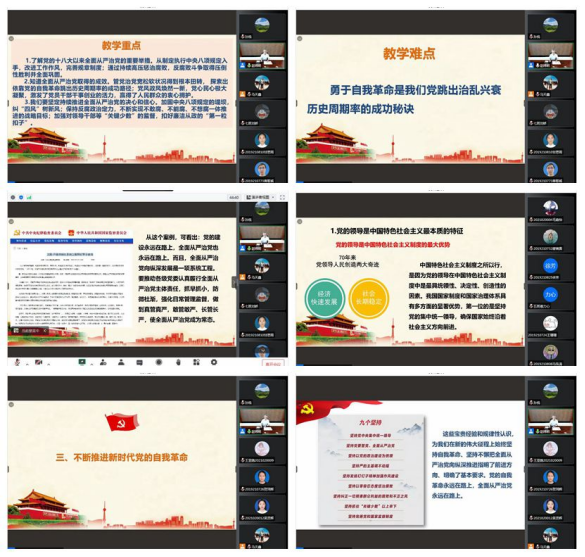This screenshot has width=585, height=557.
Task: Open audio options arrow beside the microphone
Action: (x=27, y=364)
